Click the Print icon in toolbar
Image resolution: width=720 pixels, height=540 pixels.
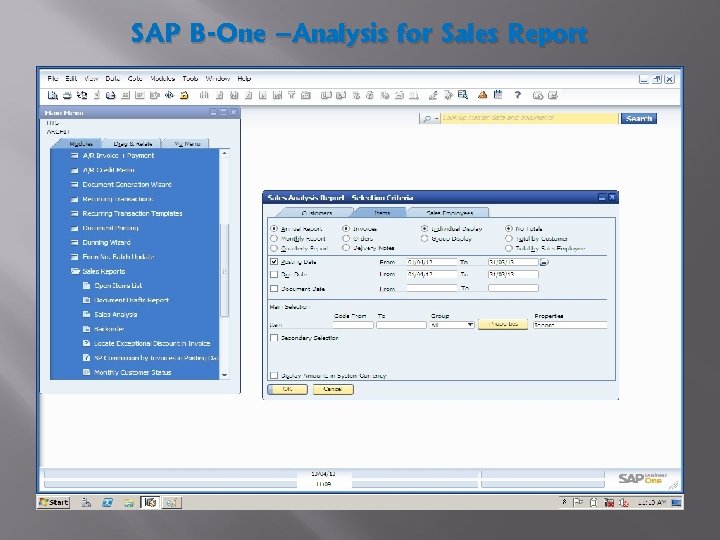click(67, 95)
